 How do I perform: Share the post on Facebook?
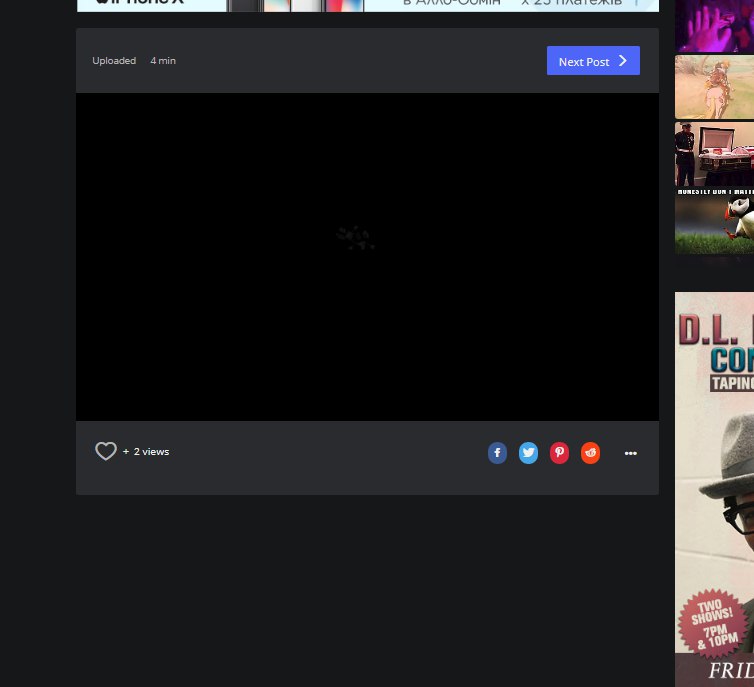point(497,453)
